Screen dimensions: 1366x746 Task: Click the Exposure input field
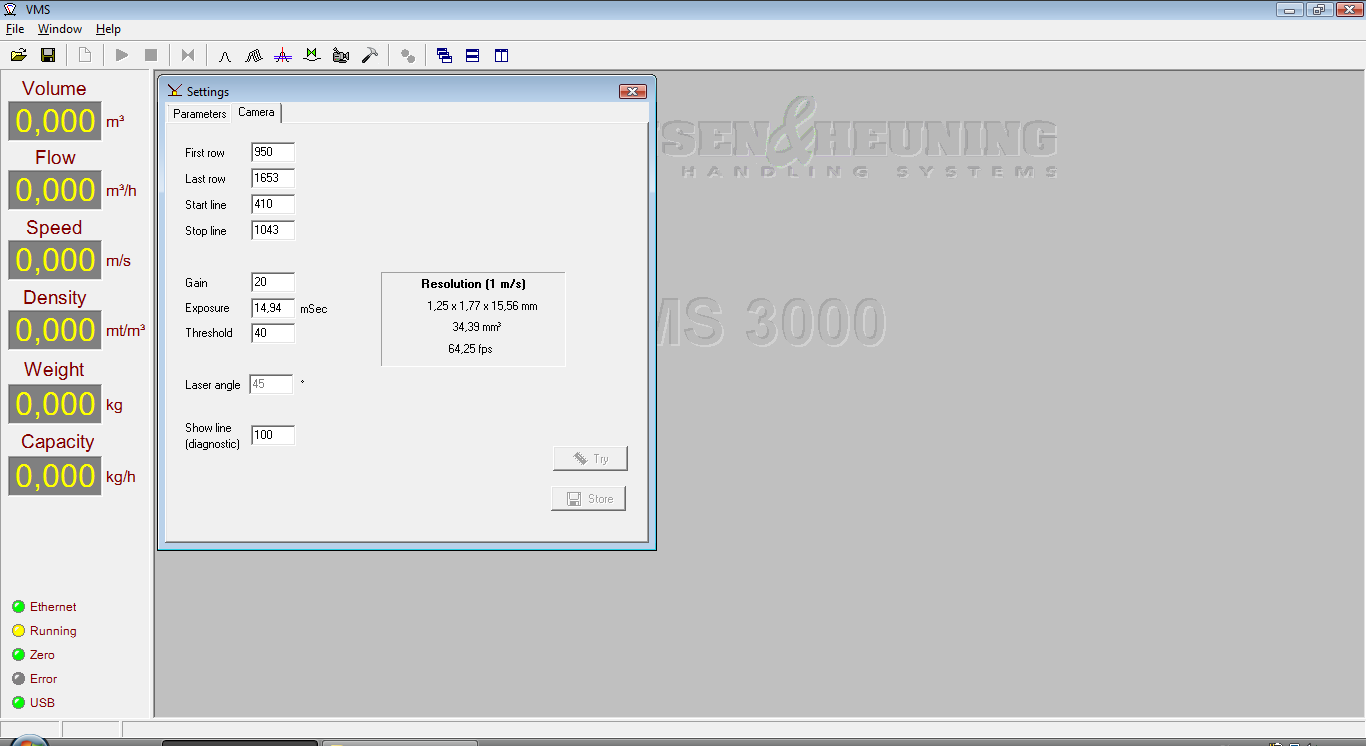click(273, 308)
